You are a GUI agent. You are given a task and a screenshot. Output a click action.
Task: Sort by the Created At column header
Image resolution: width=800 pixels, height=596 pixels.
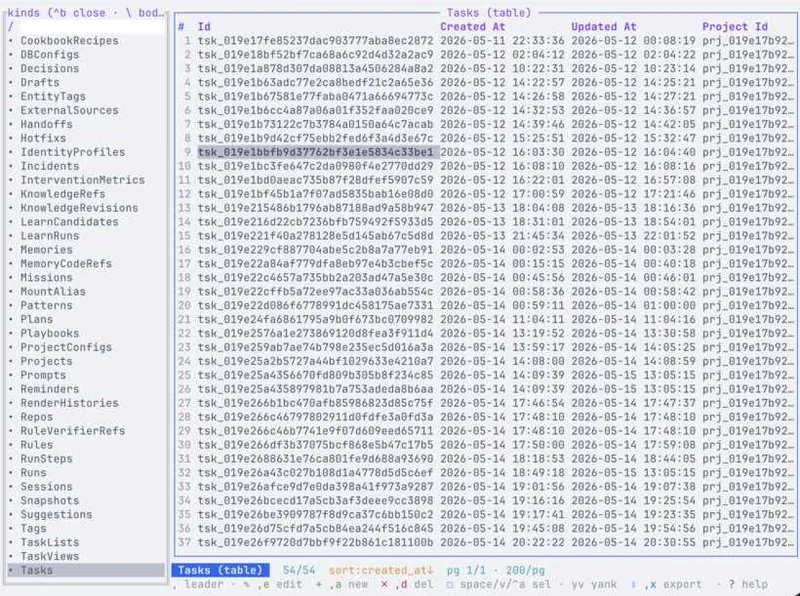click(x=472, y=27)
